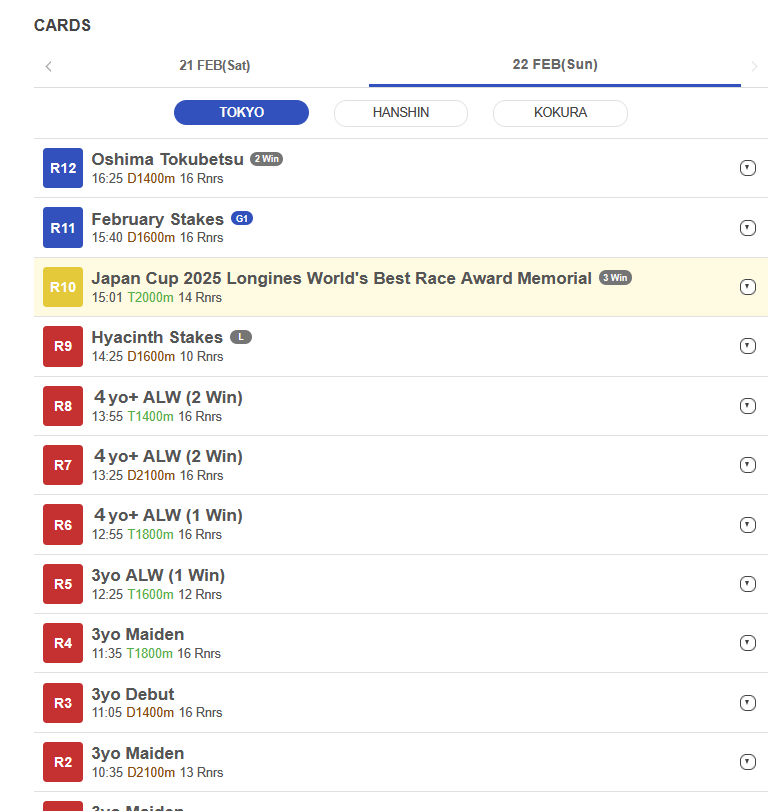Open R4 3yo Maiden race title
This screenshot has width=777, height=811.
(138, 634)
